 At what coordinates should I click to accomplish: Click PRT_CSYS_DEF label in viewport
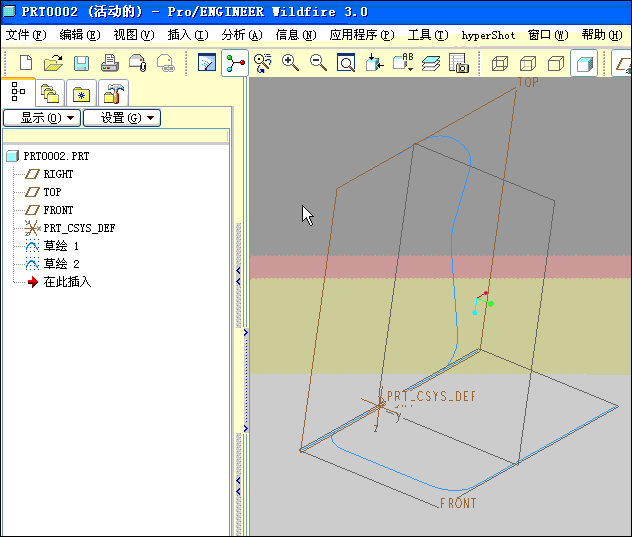[431, 396]
